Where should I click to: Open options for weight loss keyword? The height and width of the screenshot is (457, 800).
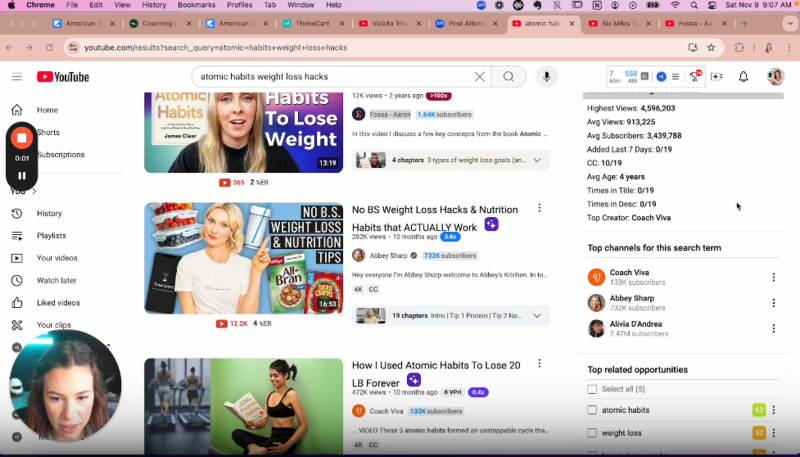(x=773, y=433)
